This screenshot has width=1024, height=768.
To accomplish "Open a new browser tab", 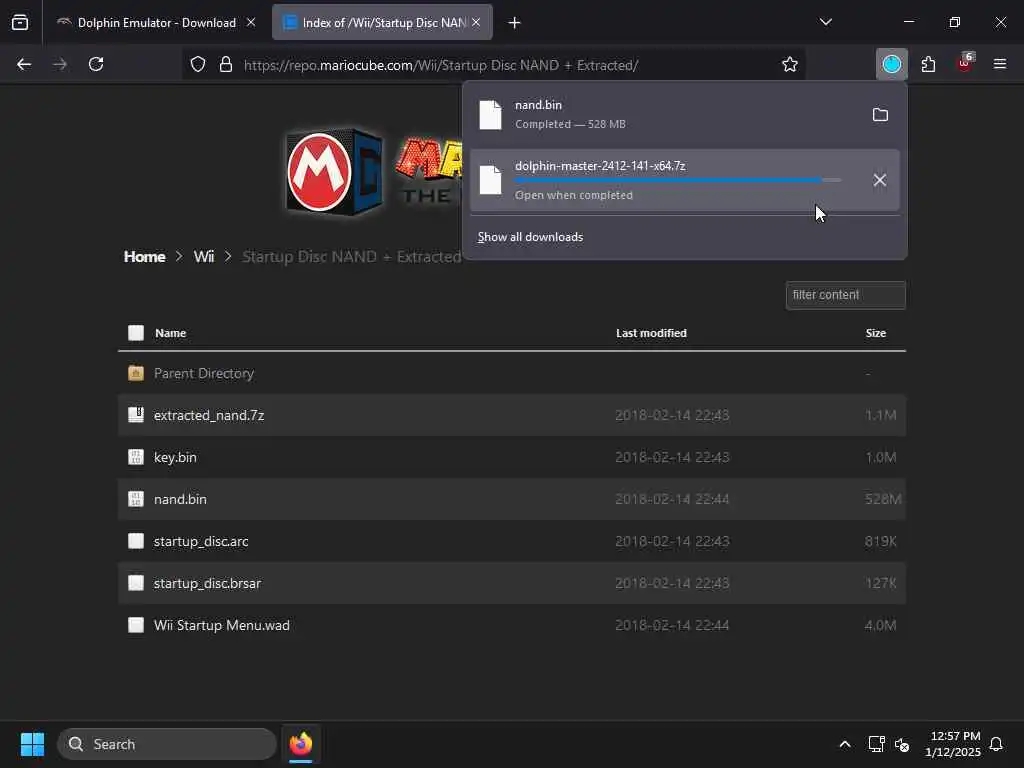I will (x=515, y=23).
